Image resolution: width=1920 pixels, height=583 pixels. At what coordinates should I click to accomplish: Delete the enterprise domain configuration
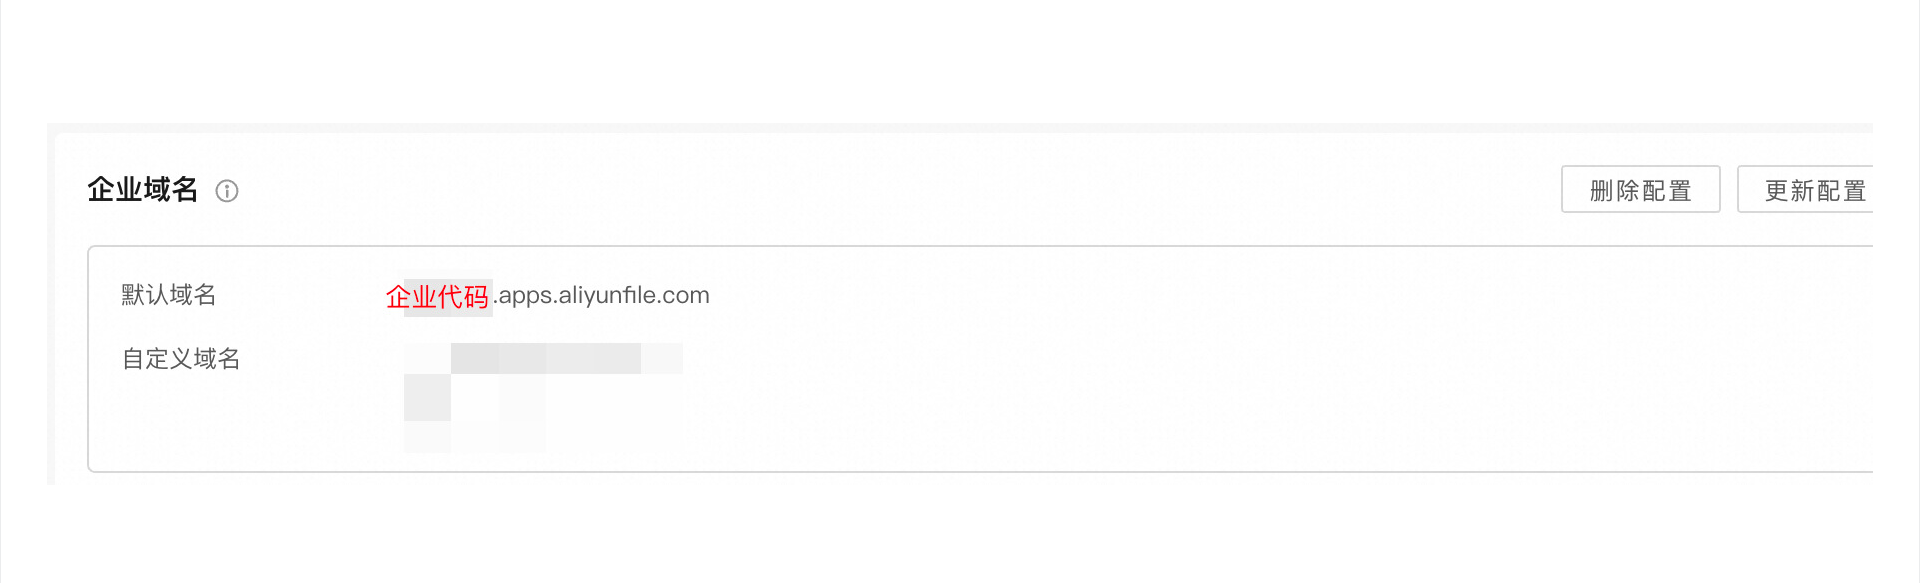(1640, 189)
